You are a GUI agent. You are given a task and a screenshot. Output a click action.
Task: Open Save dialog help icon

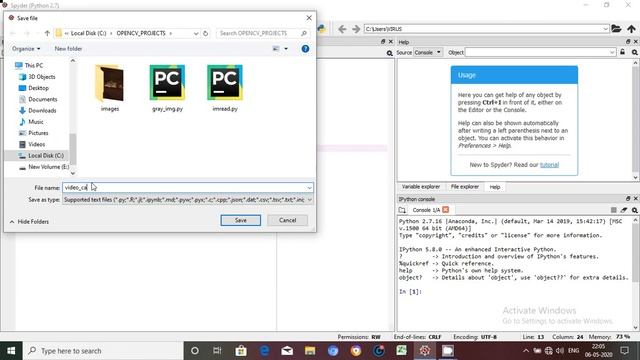point(305,49)
